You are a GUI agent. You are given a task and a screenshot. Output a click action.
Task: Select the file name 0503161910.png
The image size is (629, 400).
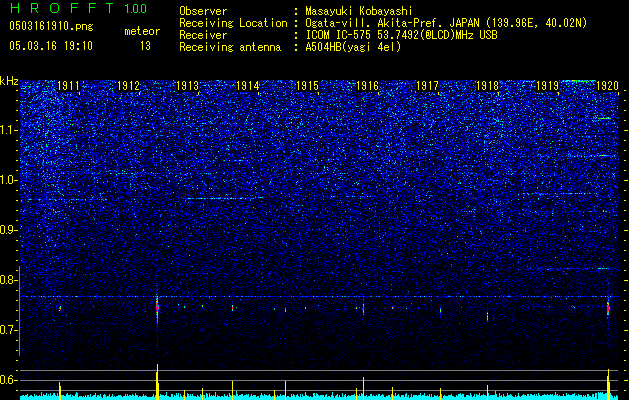pos(51,27)
